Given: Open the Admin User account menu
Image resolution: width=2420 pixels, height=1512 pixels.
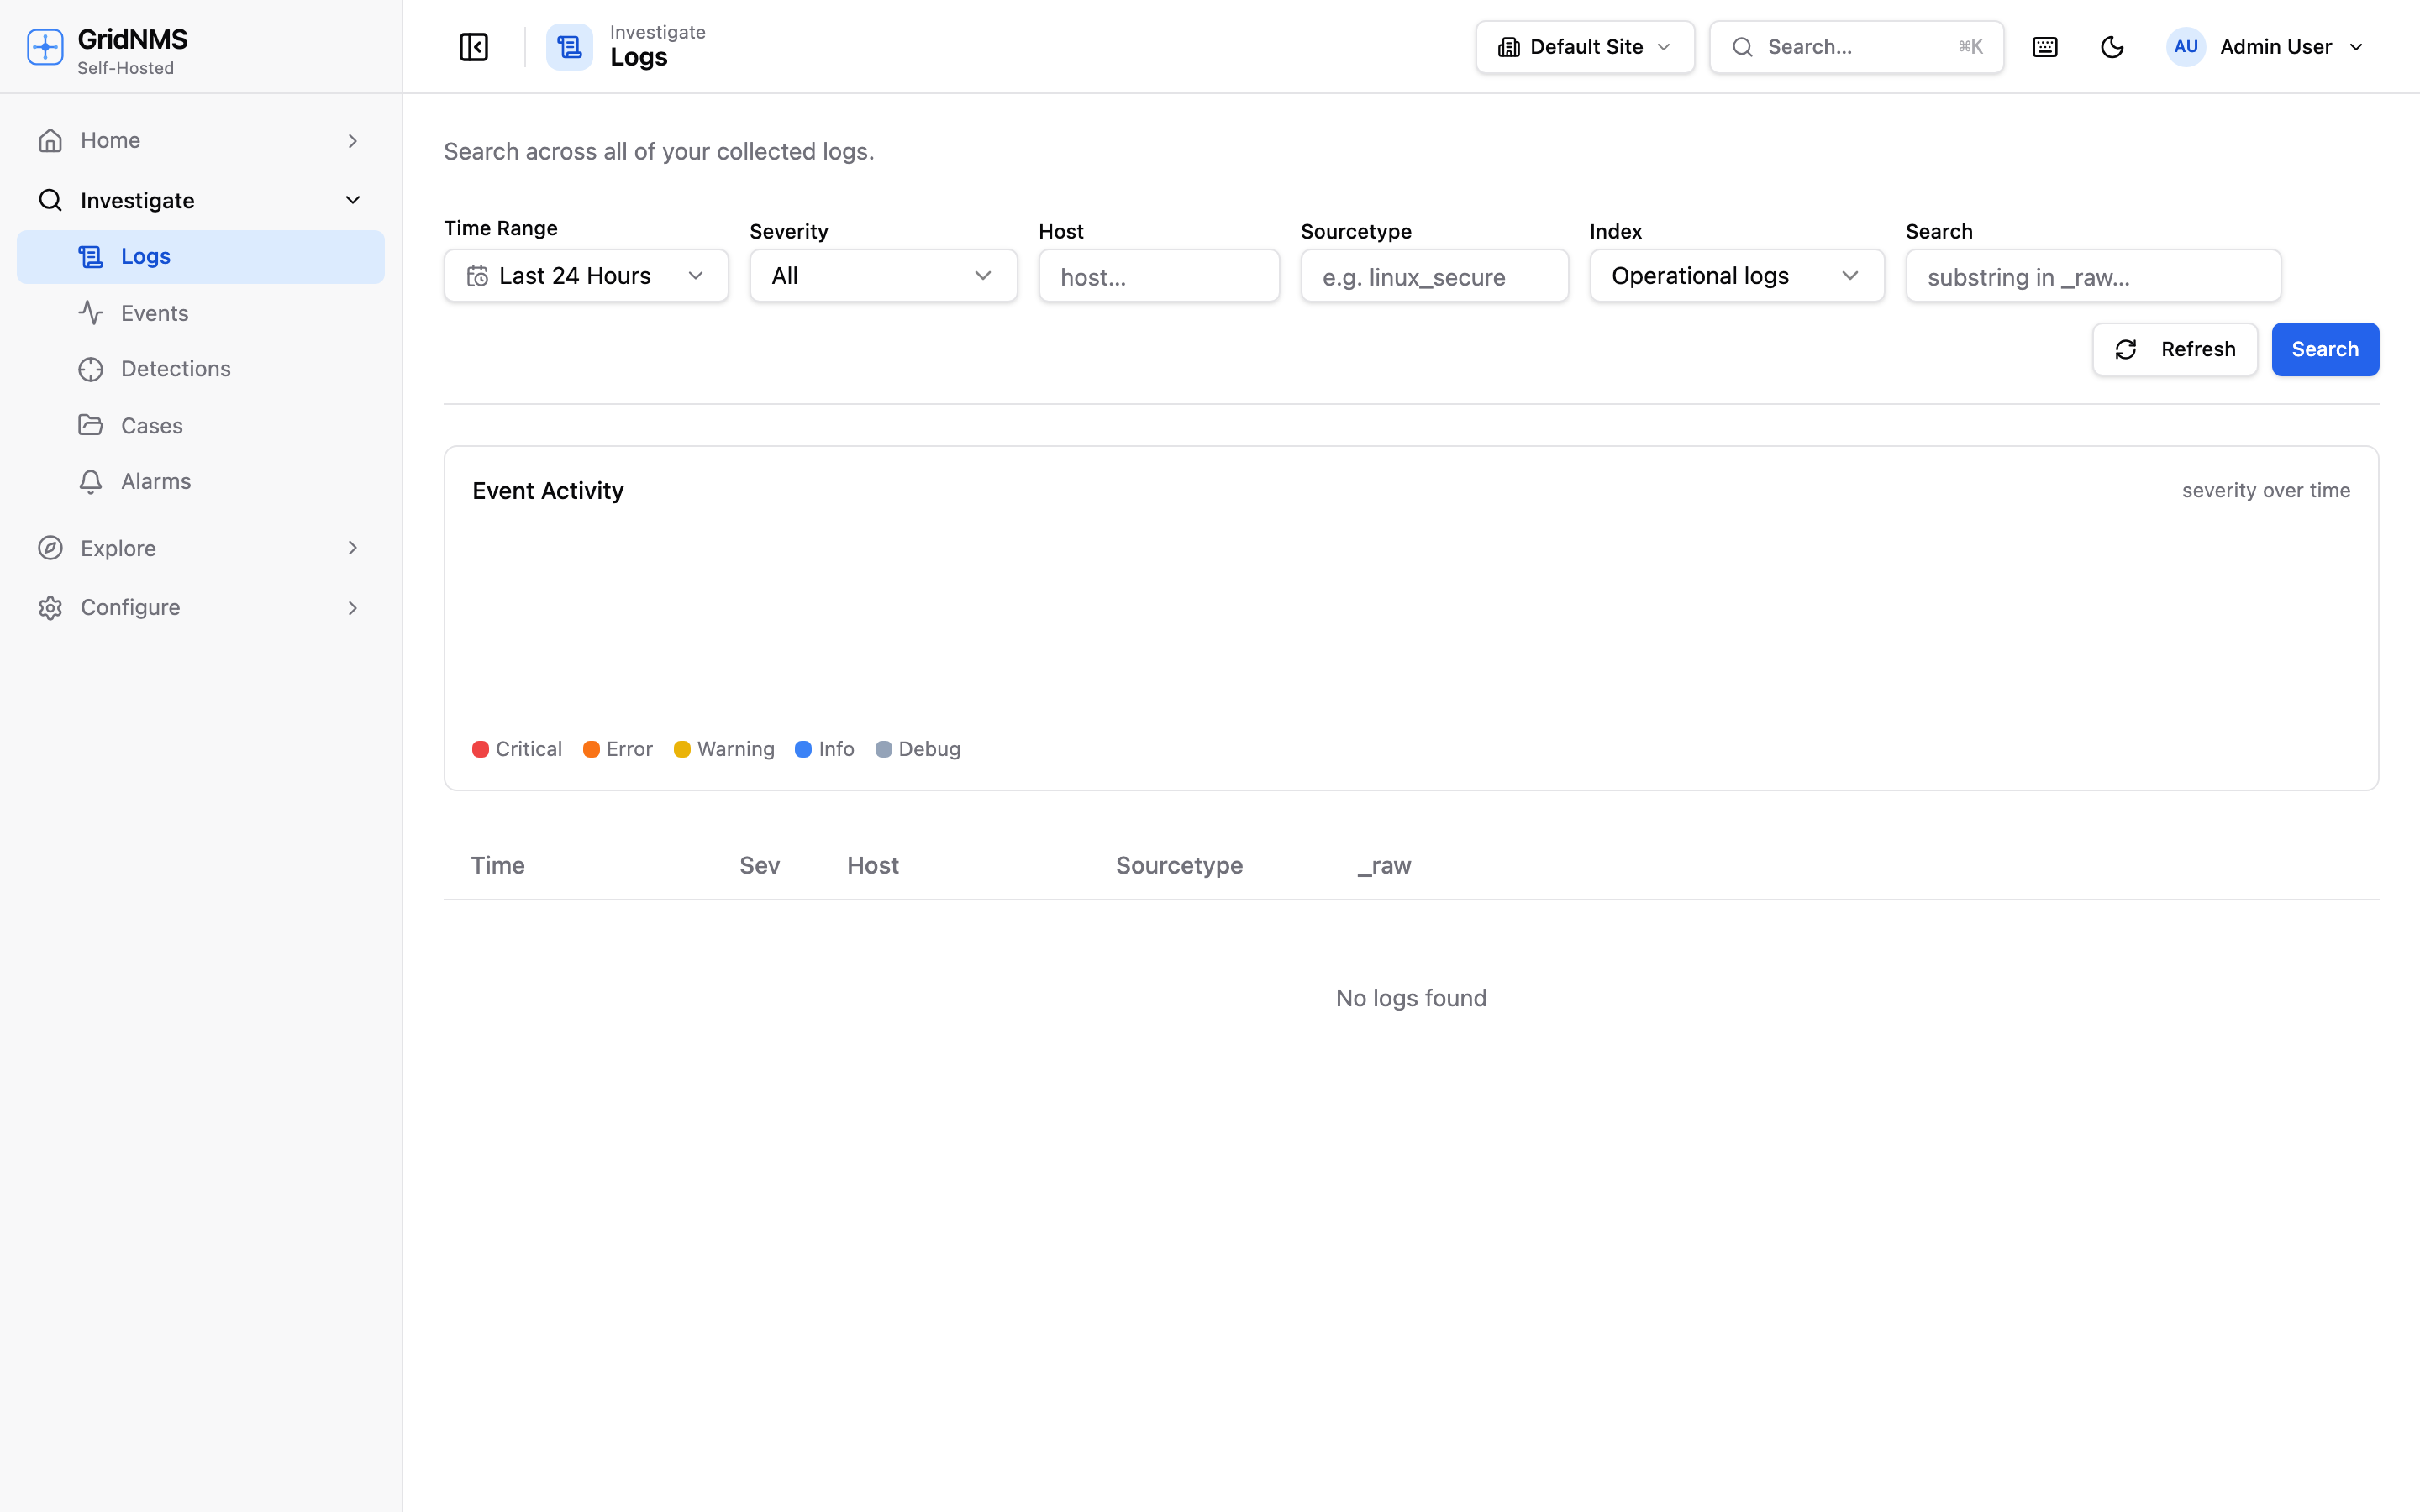Looking at the screenshot, I should pyautogui.click(x=2265, y=47).
